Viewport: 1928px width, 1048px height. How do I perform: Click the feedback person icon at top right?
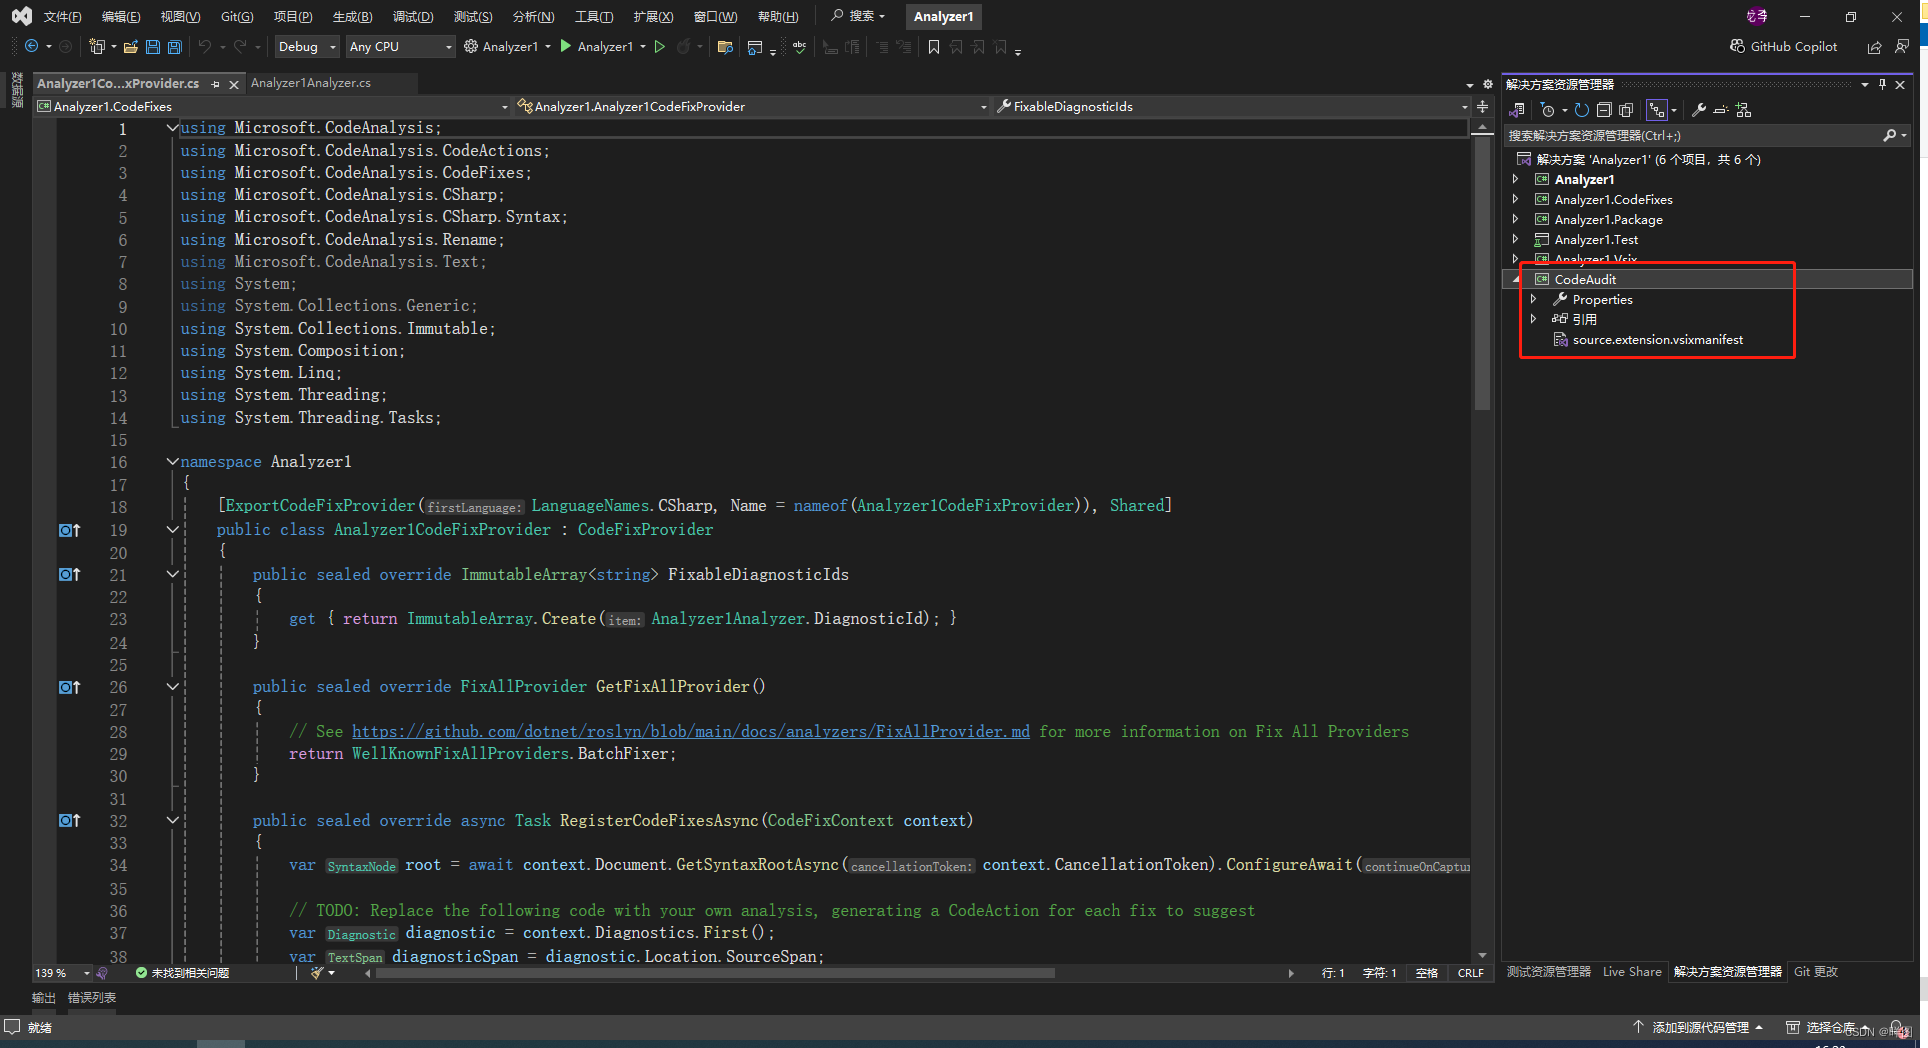(1902, 46)
